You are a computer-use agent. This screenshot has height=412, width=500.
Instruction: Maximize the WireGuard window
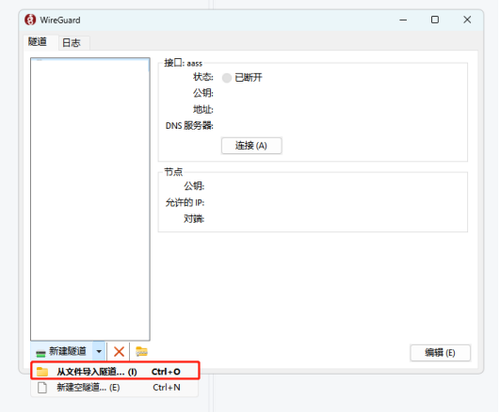(x=435, y=20)
